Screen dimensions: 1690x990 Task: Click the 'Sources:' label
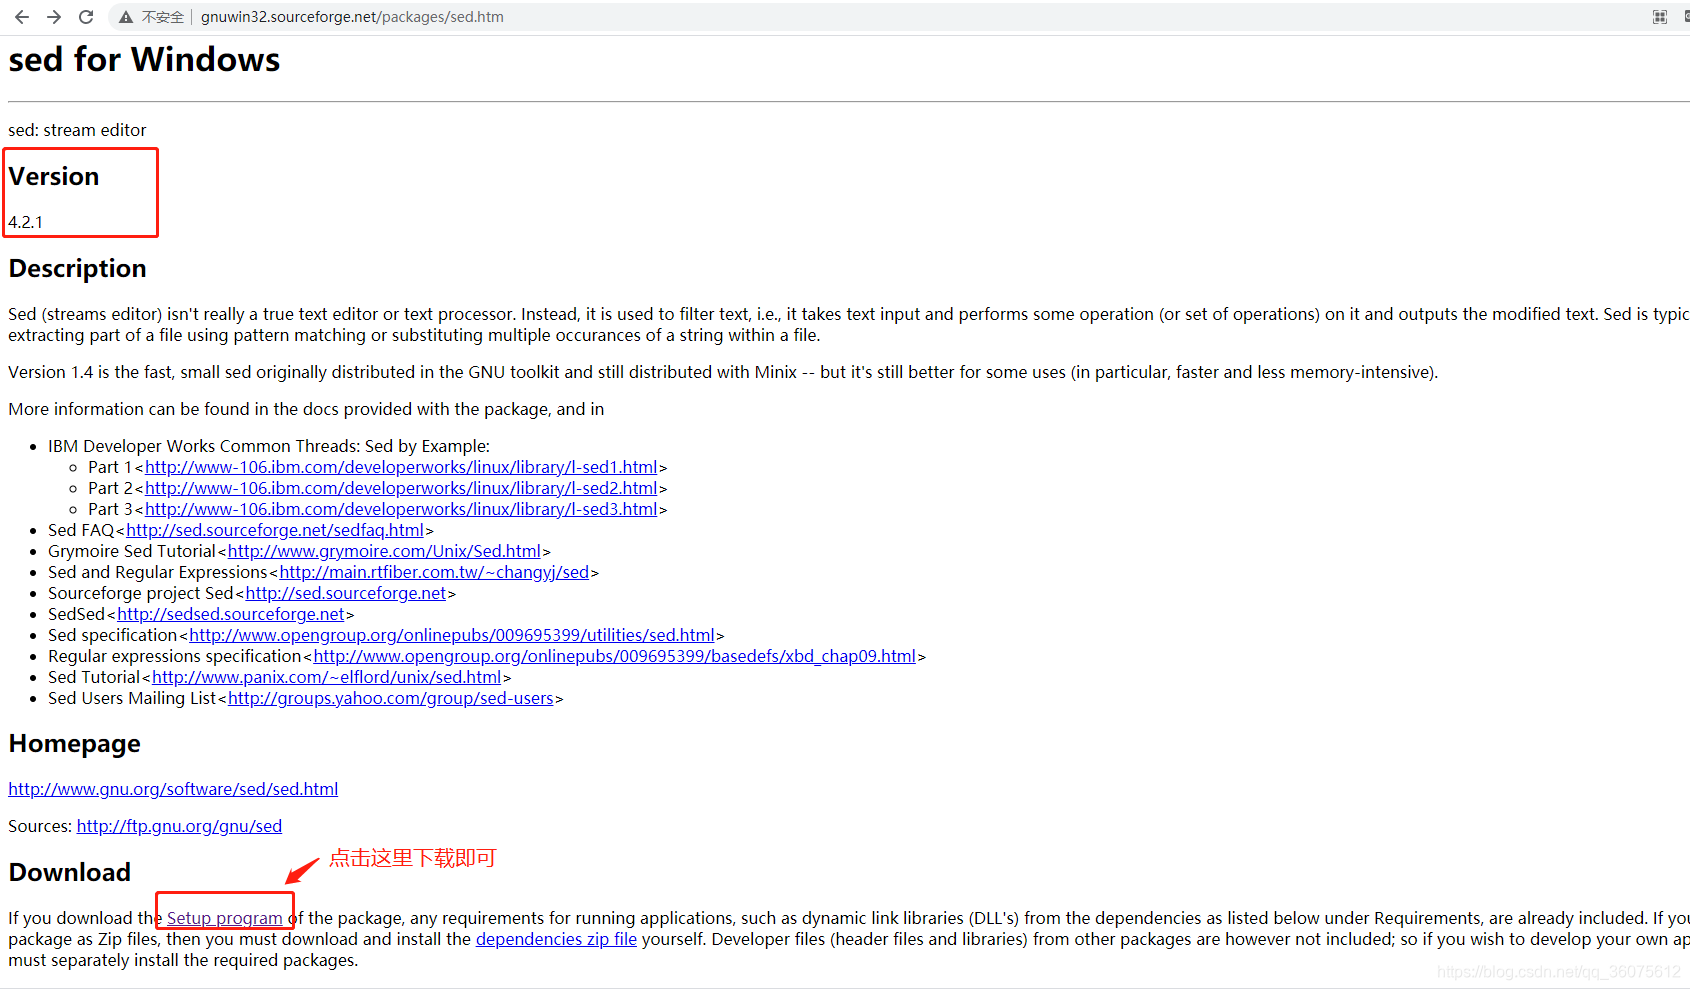(x=40, y=826)
